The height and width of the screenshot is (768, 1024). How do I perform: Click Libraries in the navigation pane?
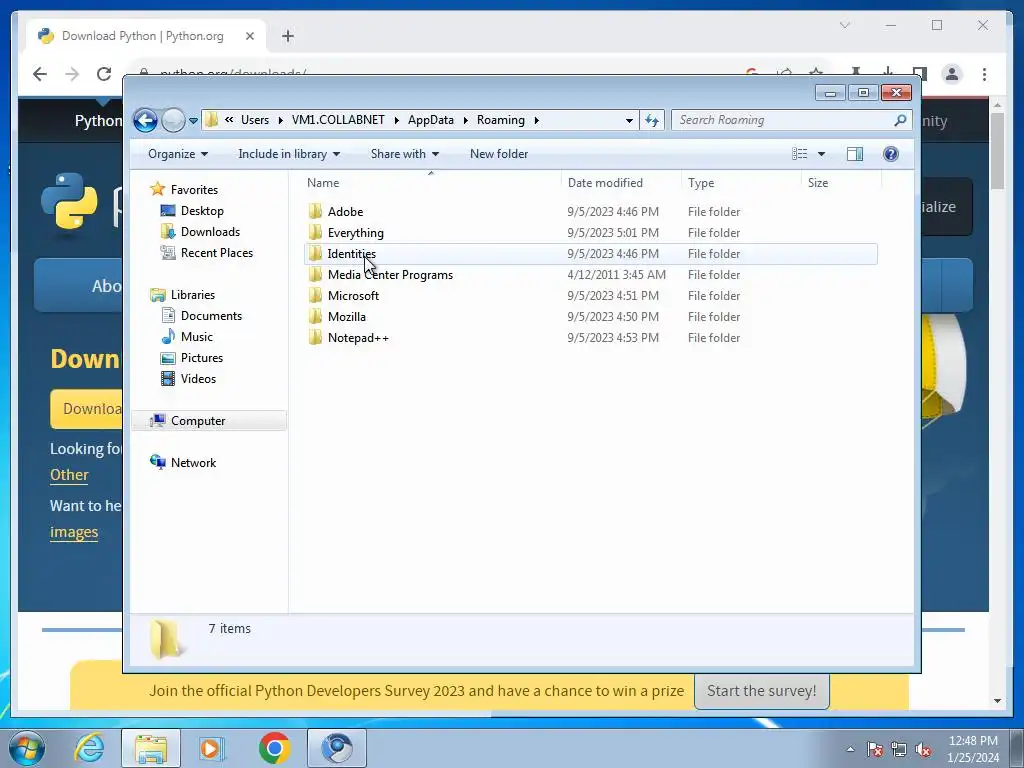click(x=193, y=295)
